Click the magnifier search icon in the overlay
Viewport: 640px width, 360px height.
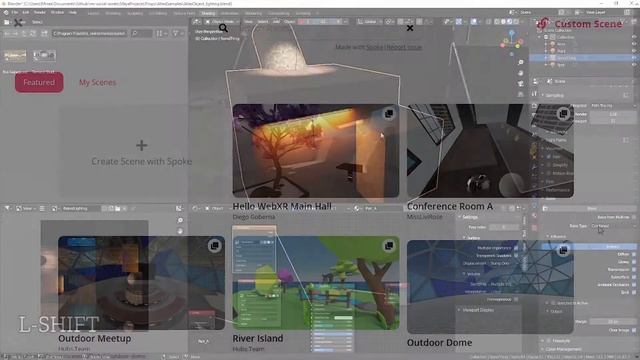pyautogui.click(x=223, y=28)
